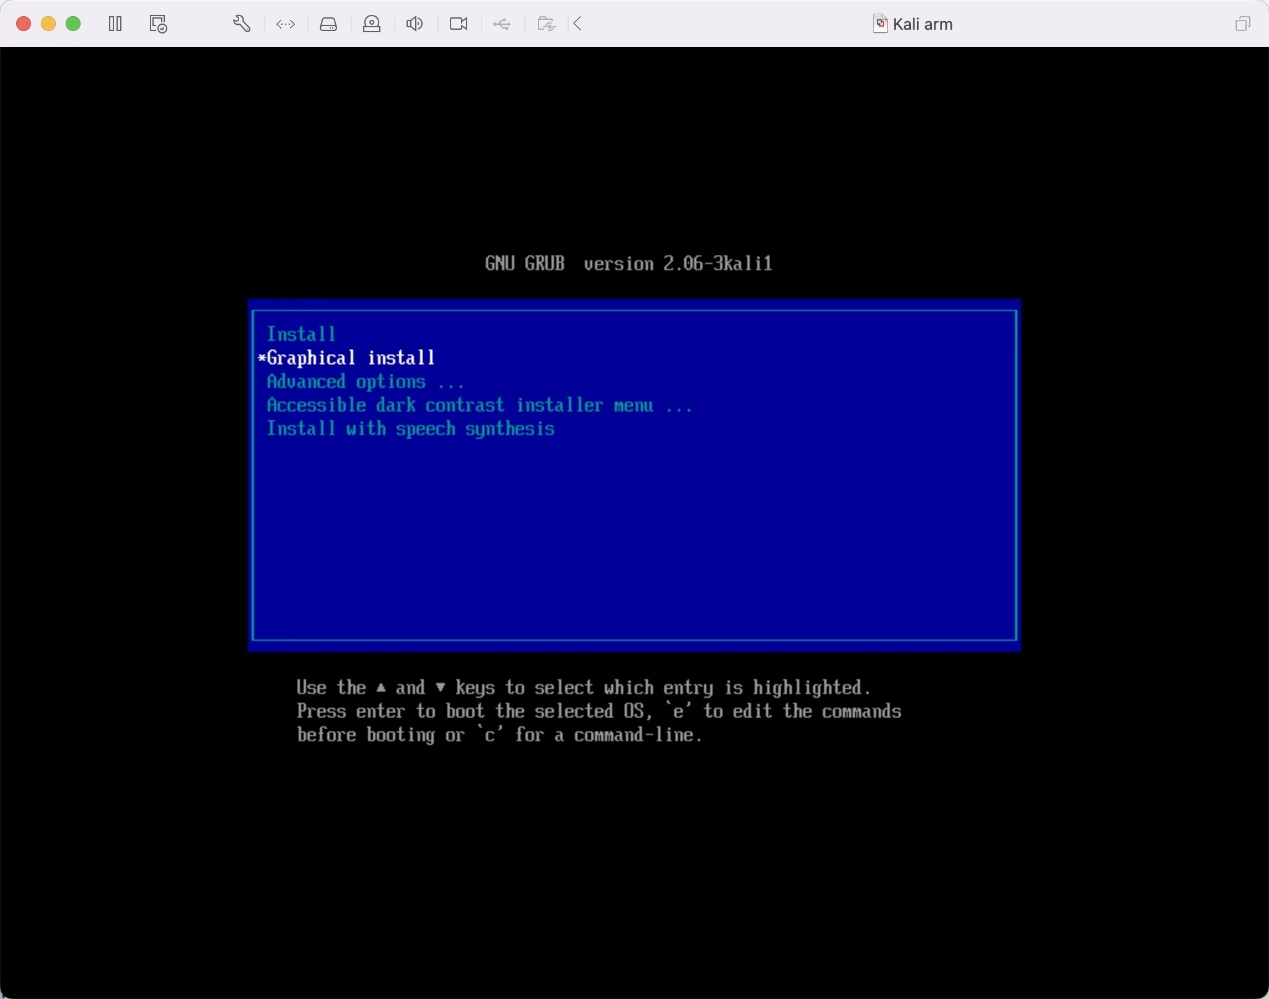Viewport: 1269px width, 999px height.
Task: Click the GNU GRUB version heading
Action: pos(629,264)
